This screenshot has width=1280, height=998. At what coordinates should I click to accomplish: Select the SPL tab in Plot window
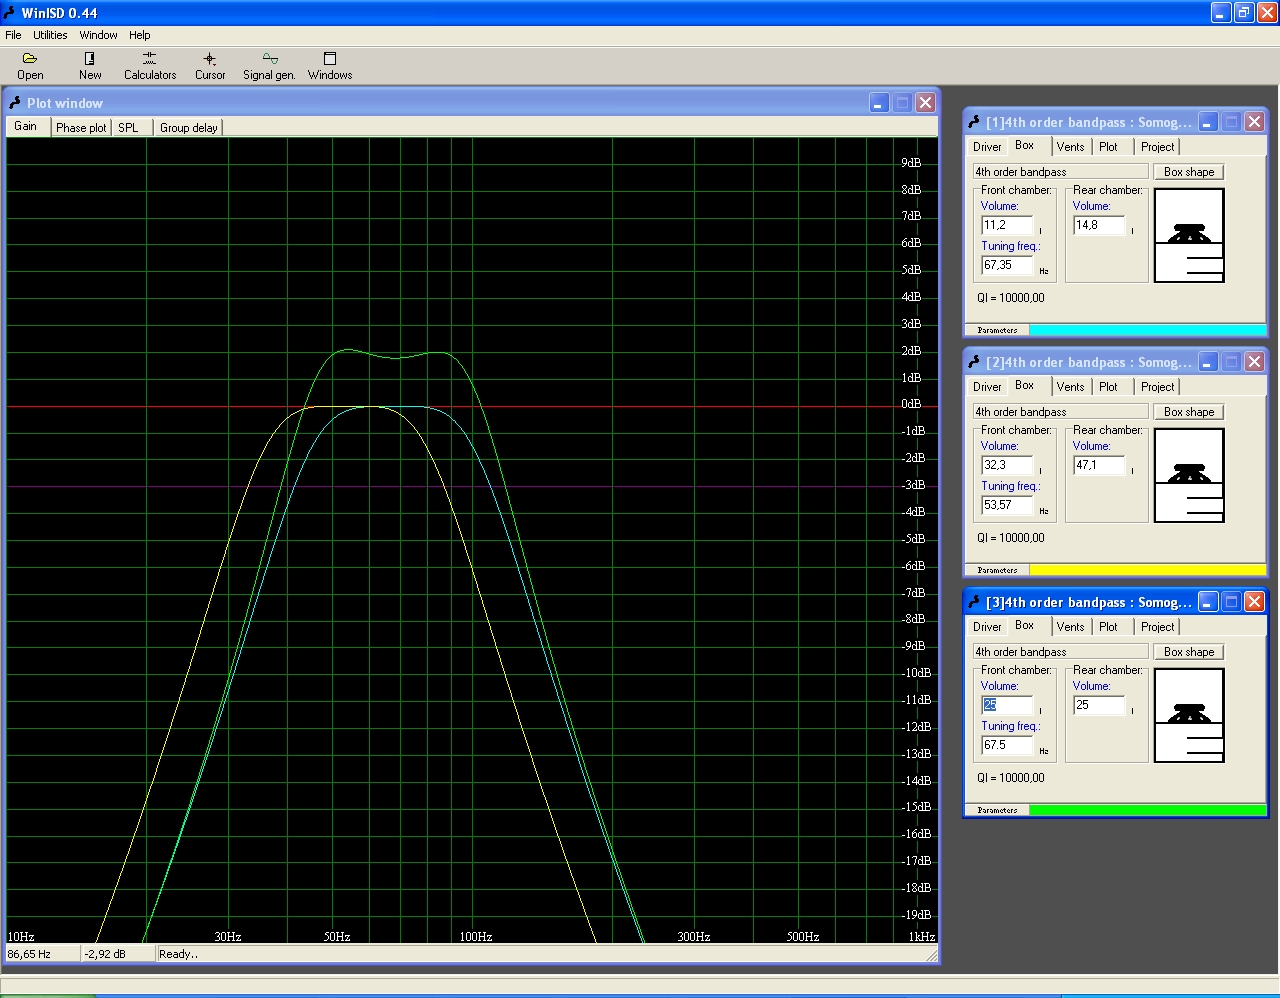tap(128, 128)
